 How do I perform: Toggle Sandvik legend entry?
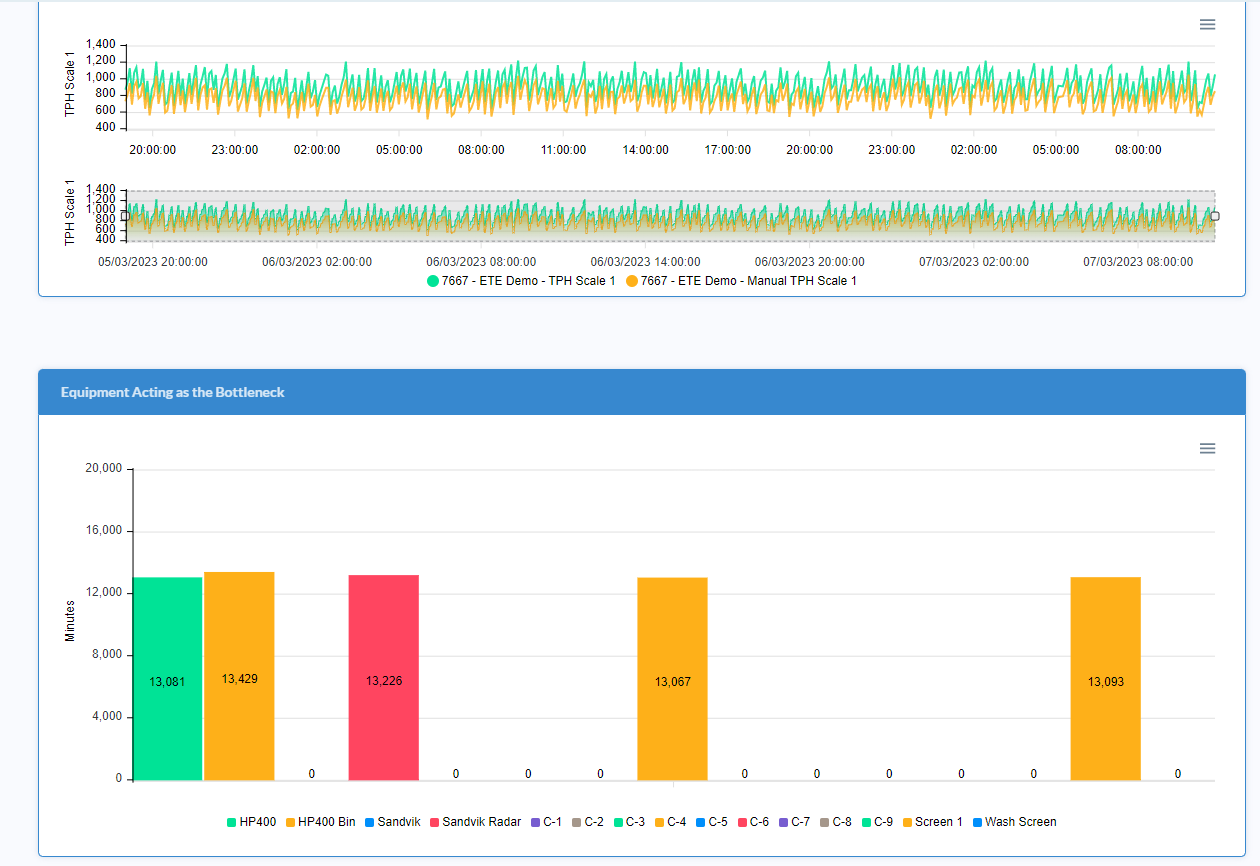[x=392, y=822]
